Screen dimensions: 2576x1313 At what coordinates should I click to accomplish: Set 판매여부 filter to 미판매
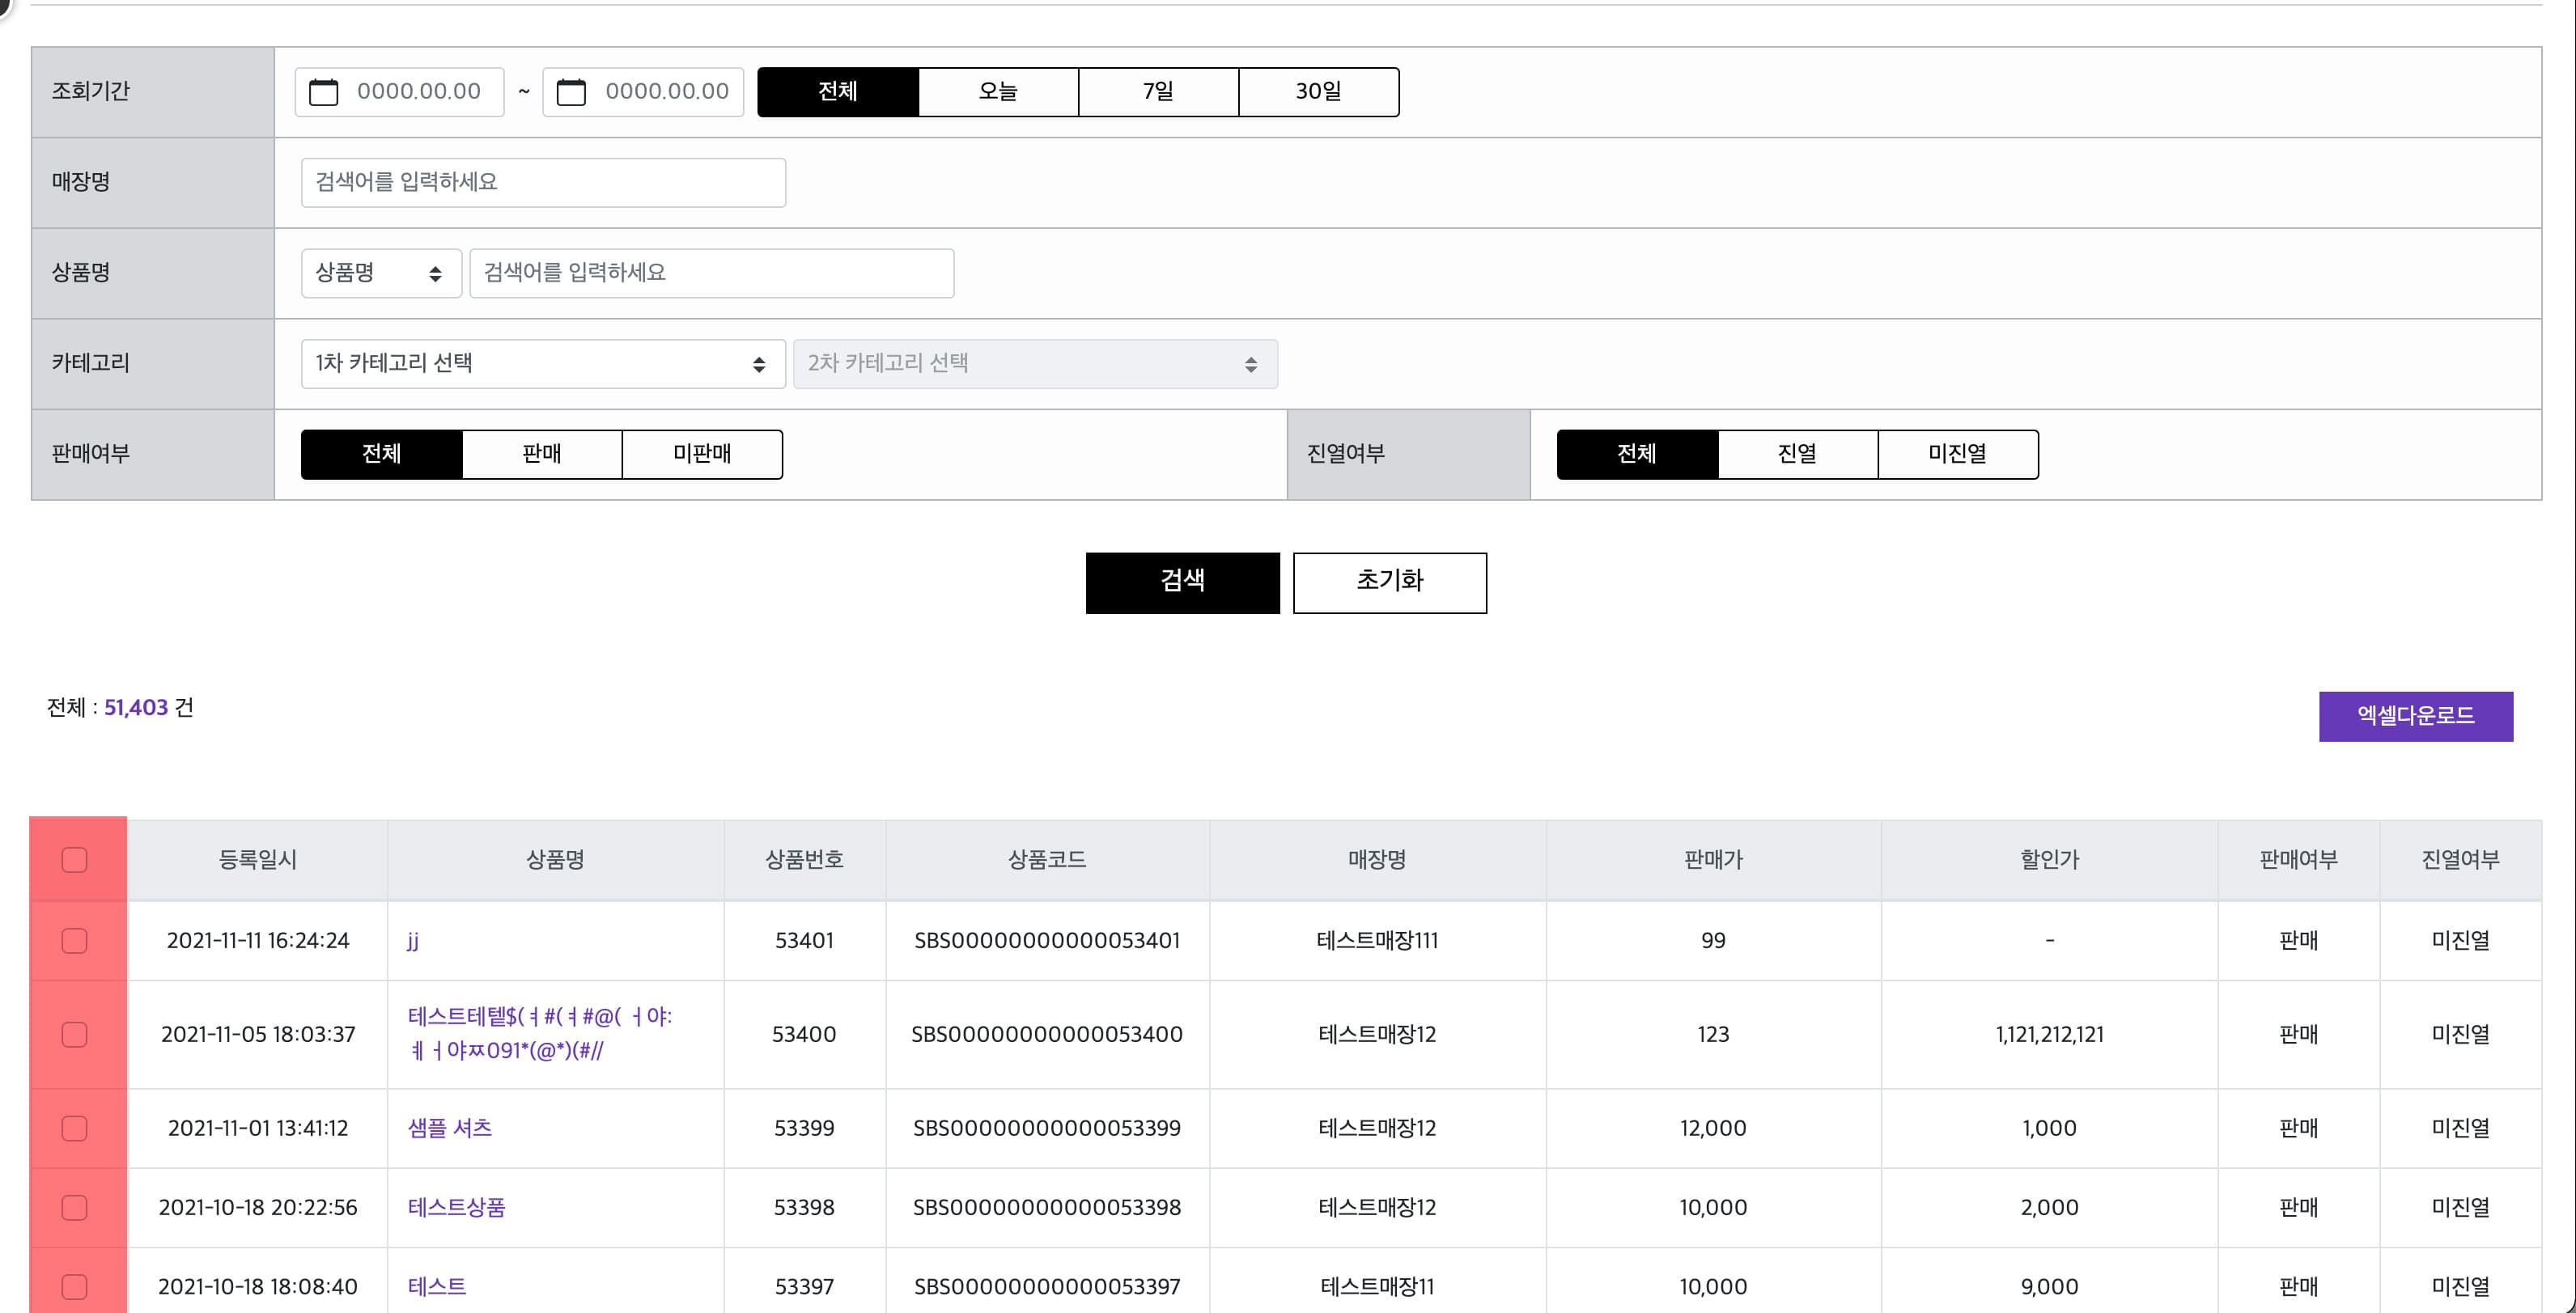[701, 454]
